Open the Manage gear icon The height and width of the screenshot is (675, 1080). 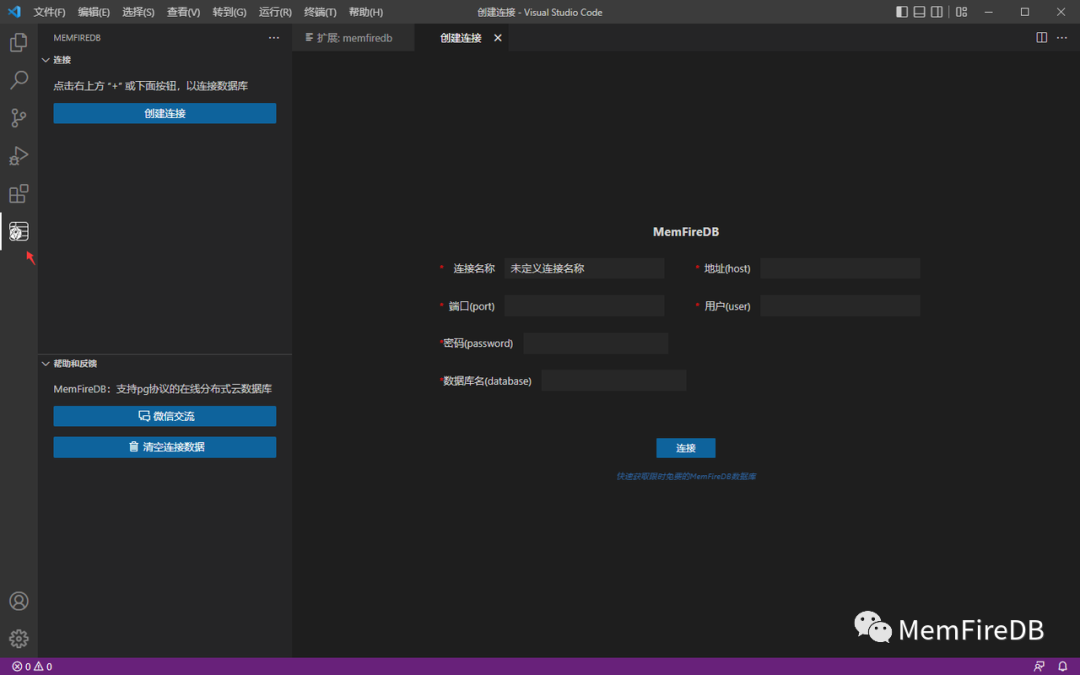(x=19, y=638)
